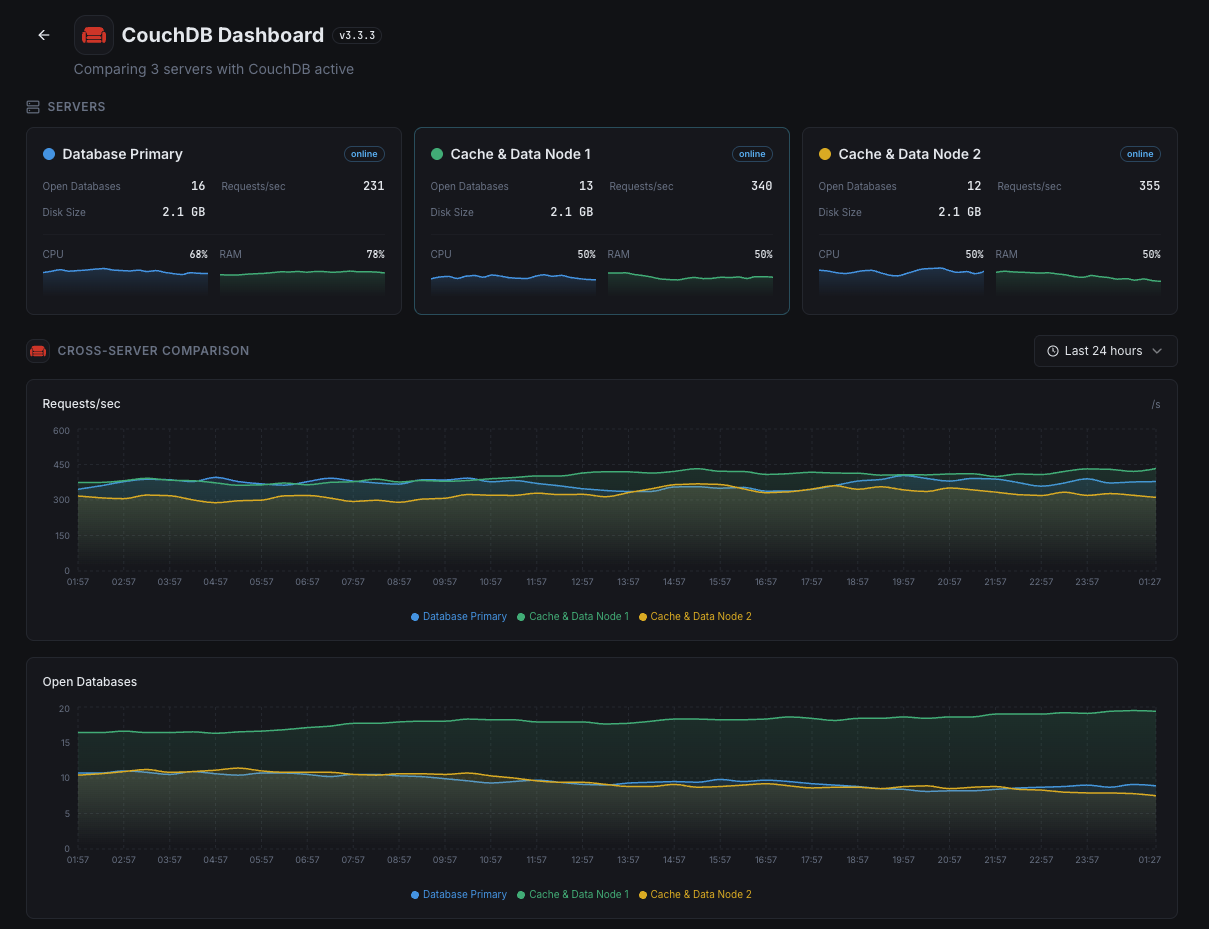Toggle Database Primary in Requests/sec legend

(459, 617)
